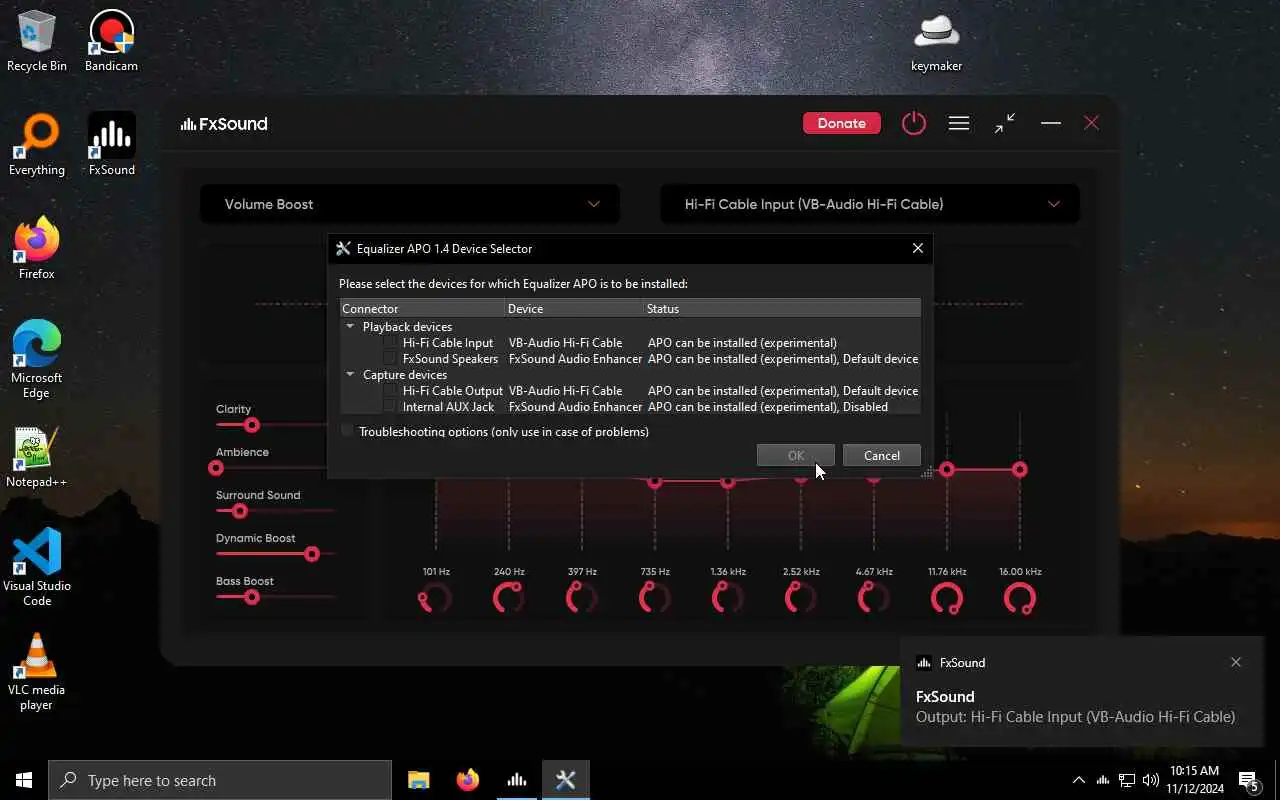The width and height of the screenshot is (1280, 800).
Task: Open the Action Center notifications icon
Action: (1249, 780)
